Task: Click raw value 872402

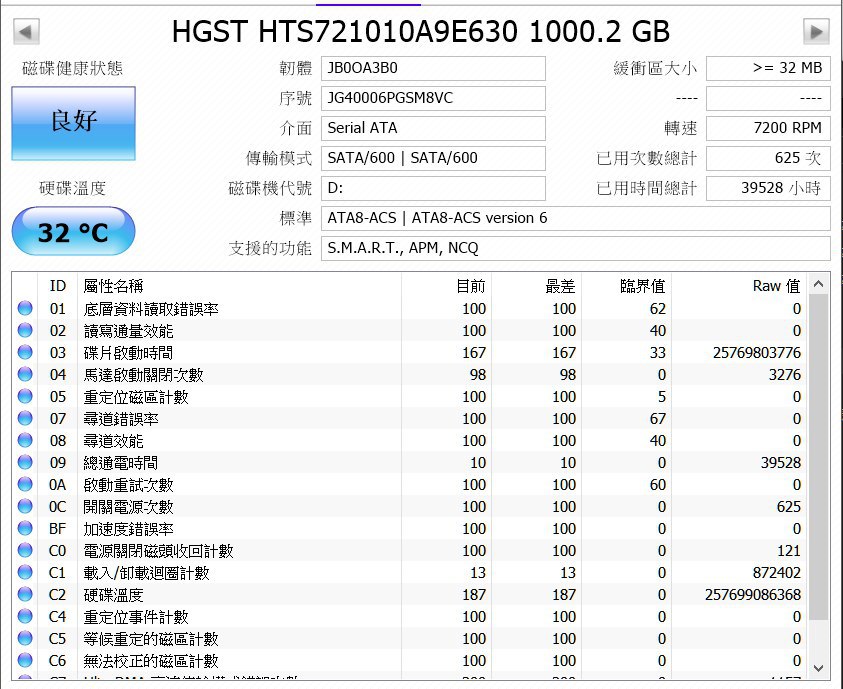Action: tap(776, 573)
